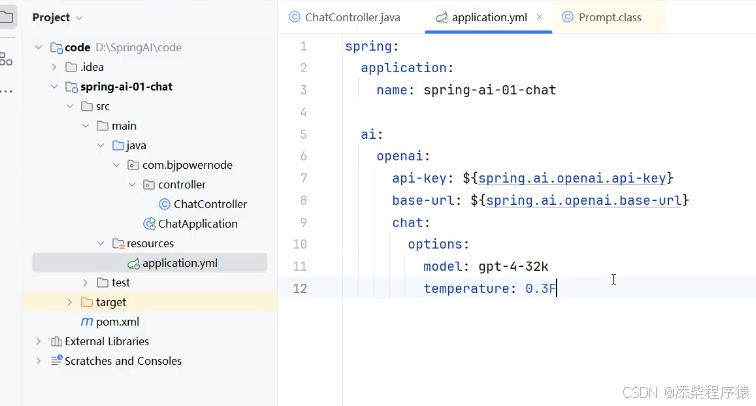Image resolution: width=756 pixels, height=406 pixels.
Task: Click the .idea folder icon
Action: pyautogui.click(x=71, y=67)
